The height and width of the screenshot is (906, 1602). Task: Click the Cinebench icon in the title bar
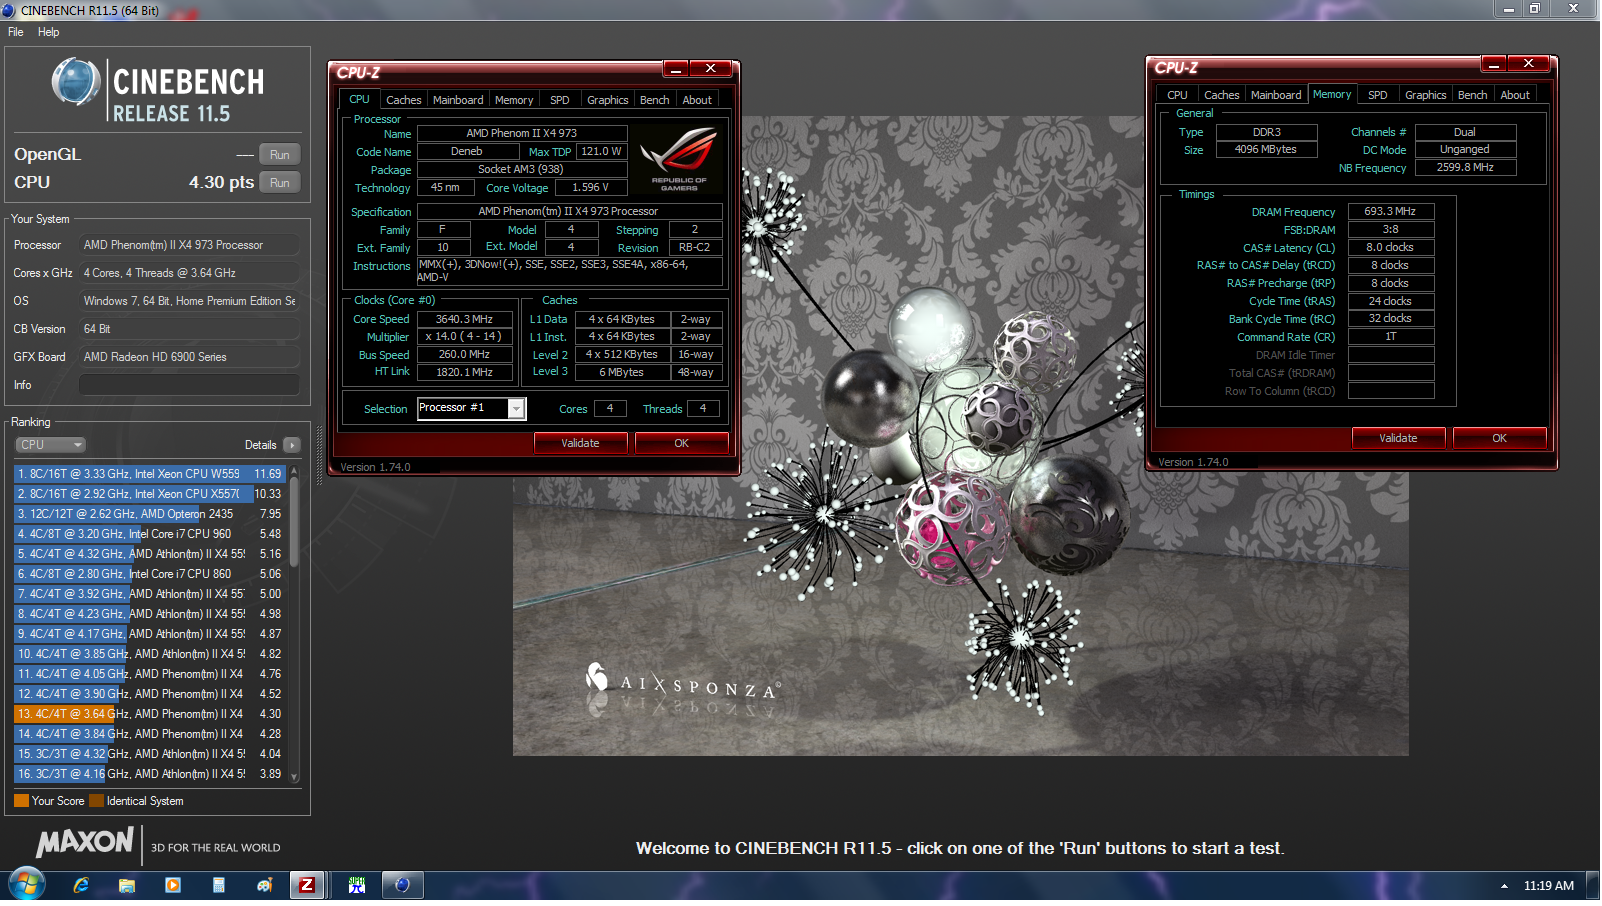[x=9, y=10]
